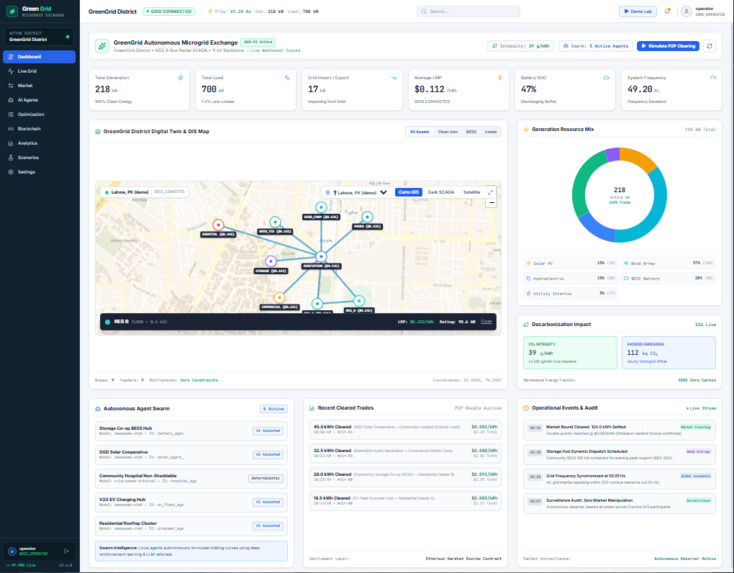Image resolution: width=734 pixels, height=573 pixels.
Task: Select All Assets map filter
Action: point(419,132)
